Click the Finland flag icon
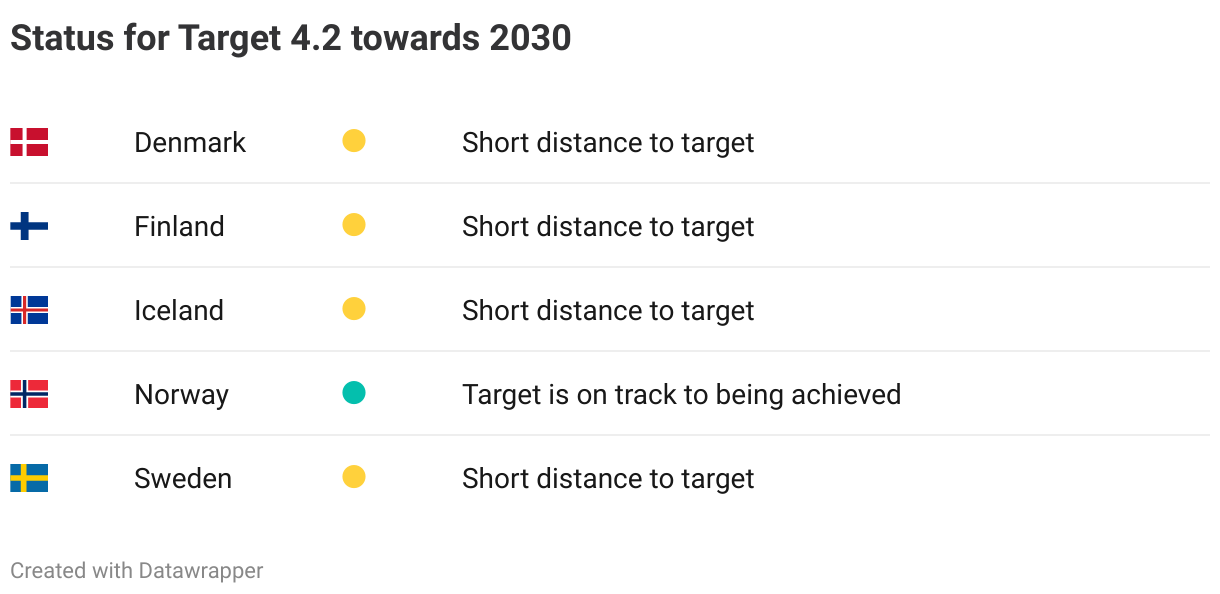 coord(29,226)
